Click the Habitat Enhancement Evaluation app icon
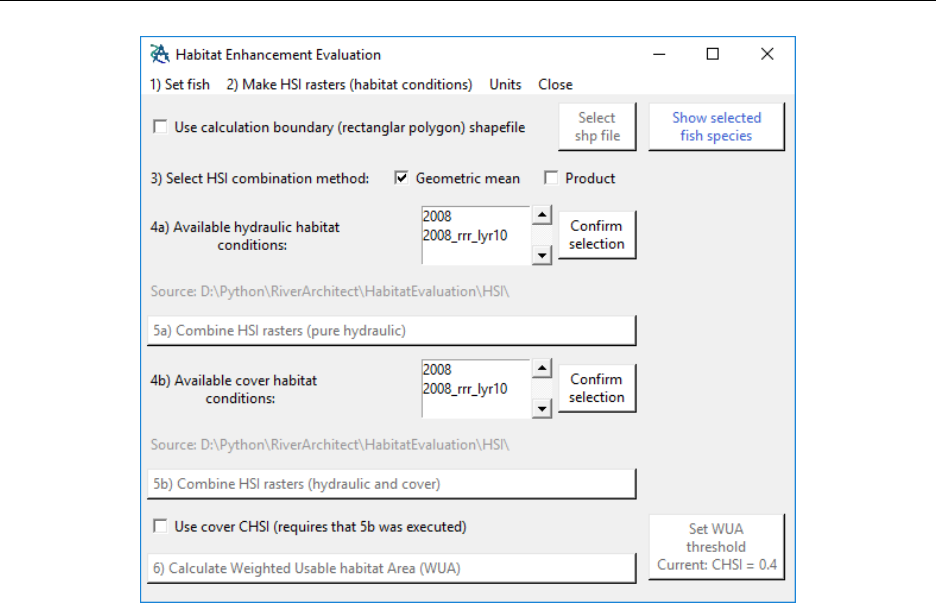The width and height of the screenshot is (936, 603). [x=159, y=54]
